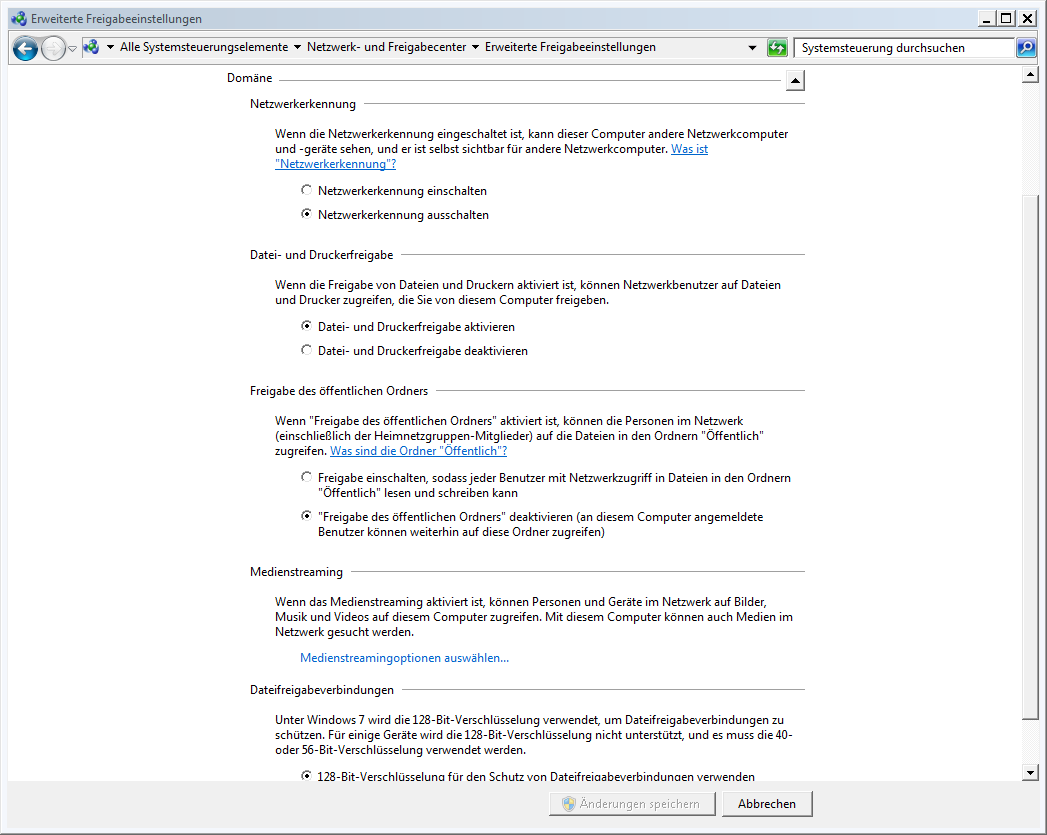Click the scrollbar down arrow
This screenshot has height=835, width=1047.
point(1029,772)
